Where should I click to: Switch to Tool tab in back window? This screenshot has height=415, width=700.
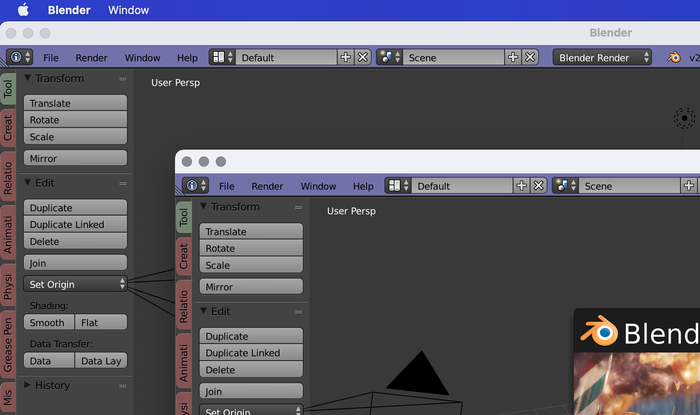click(x=8, y=89)
